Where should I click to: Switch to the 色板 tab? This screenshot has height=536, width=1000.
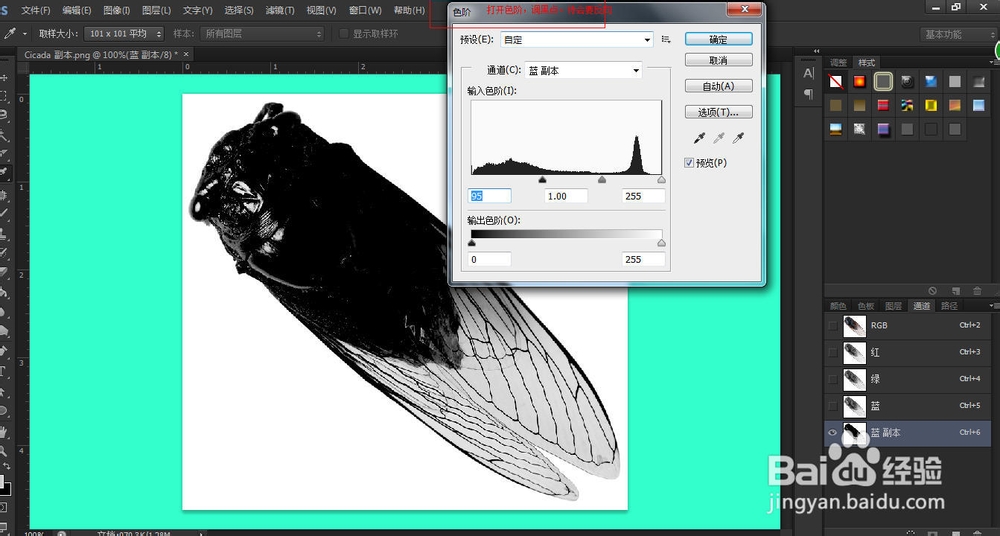pos(865,306)
